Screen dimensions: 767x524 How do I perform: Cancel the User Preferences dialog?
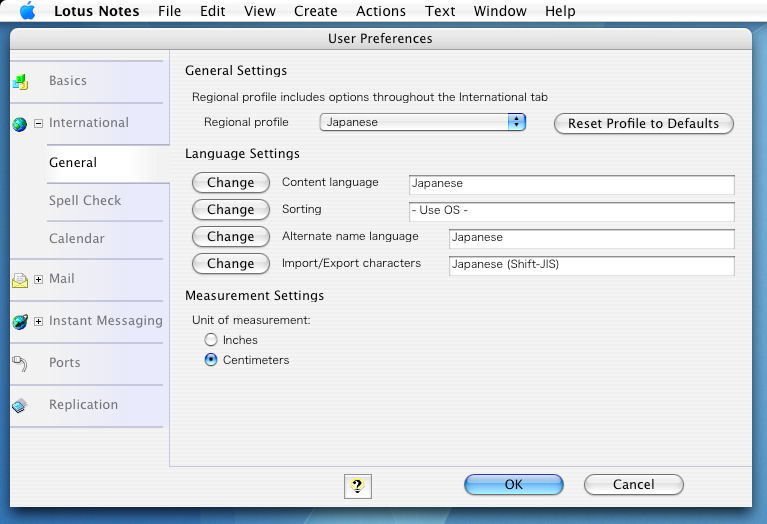(633, 484)
